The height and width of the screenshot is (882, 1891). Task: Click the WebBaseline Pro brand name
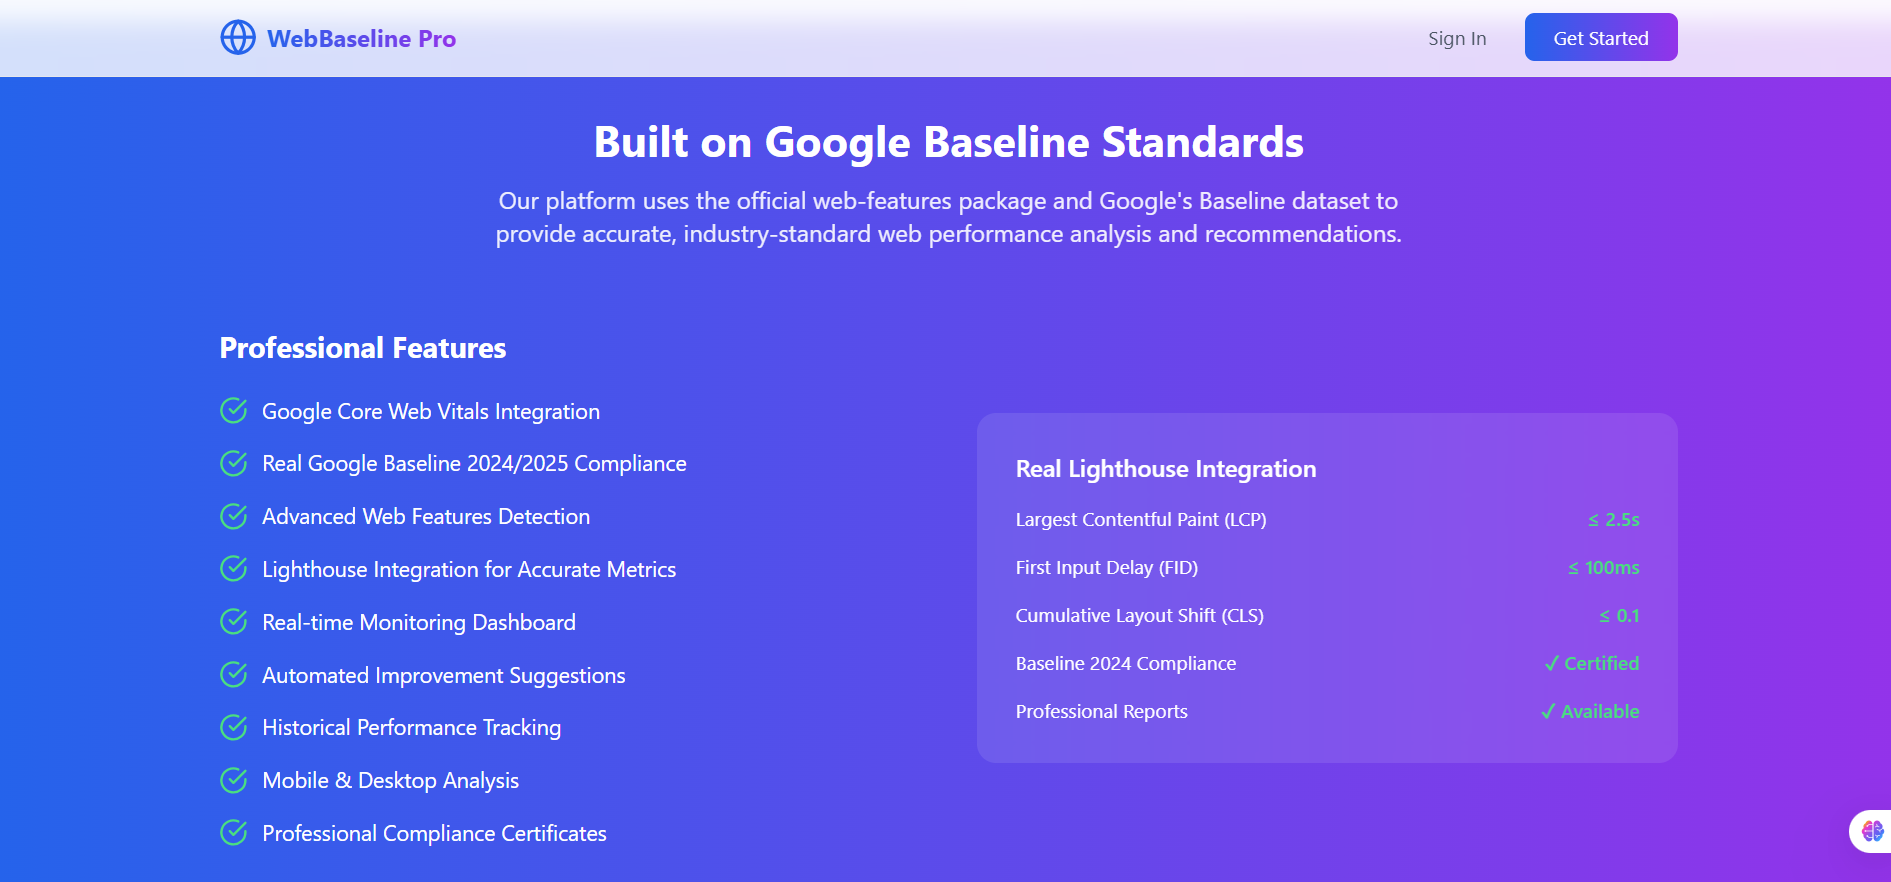click(361, 39)
